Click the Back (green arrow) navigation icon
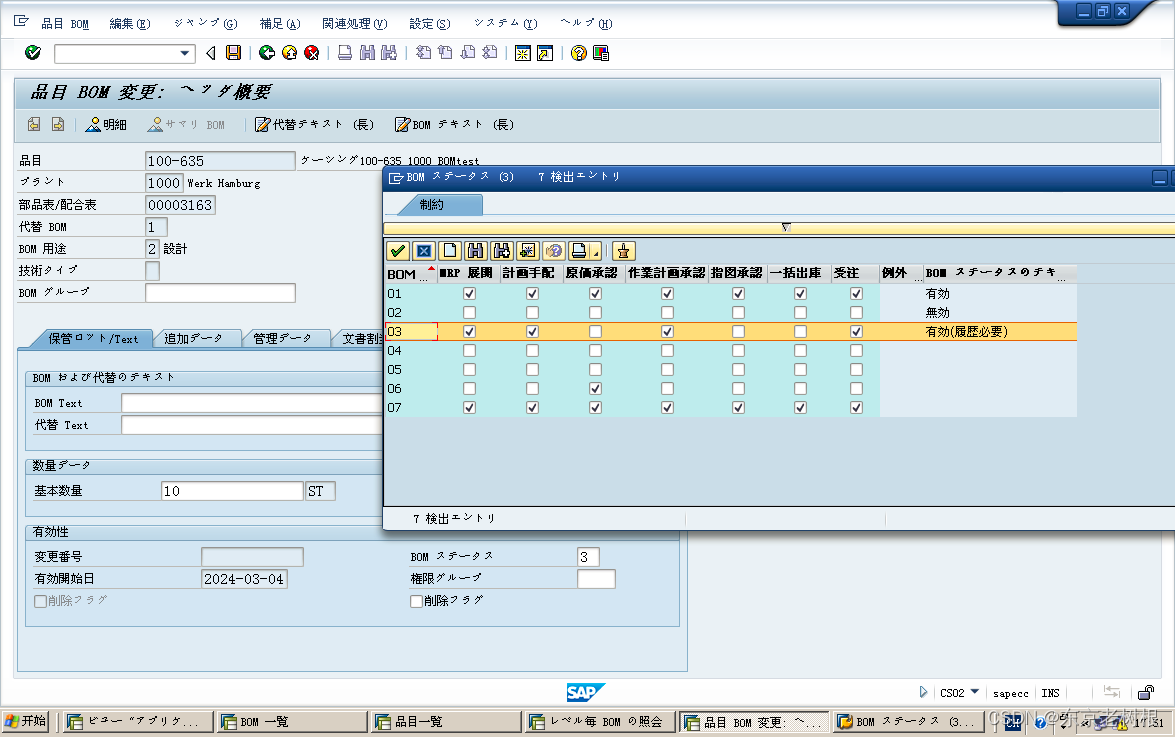Screen dimensions: 1175x737 point(267,53)
